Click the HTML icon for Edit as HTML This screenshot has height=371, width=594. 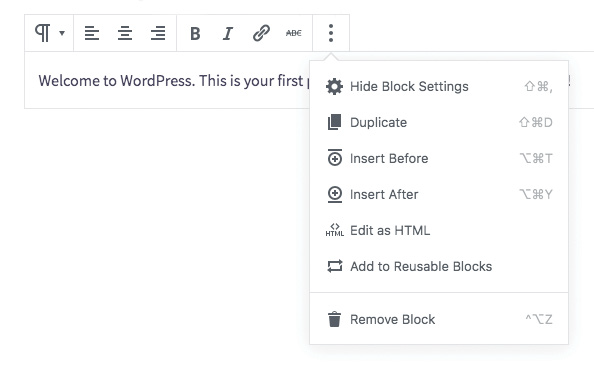point(335,230)
